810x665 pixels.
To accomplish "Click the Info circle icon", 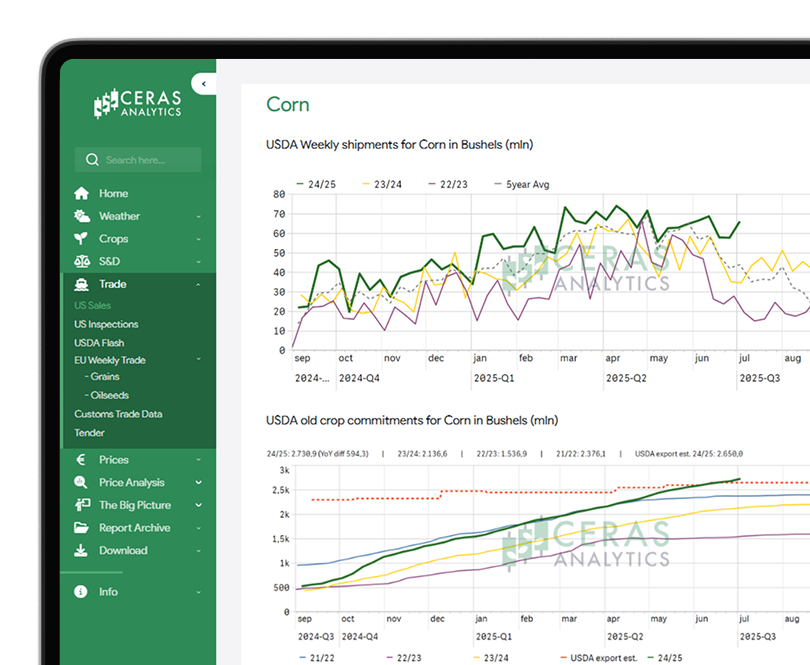I will tap(81, 592).
